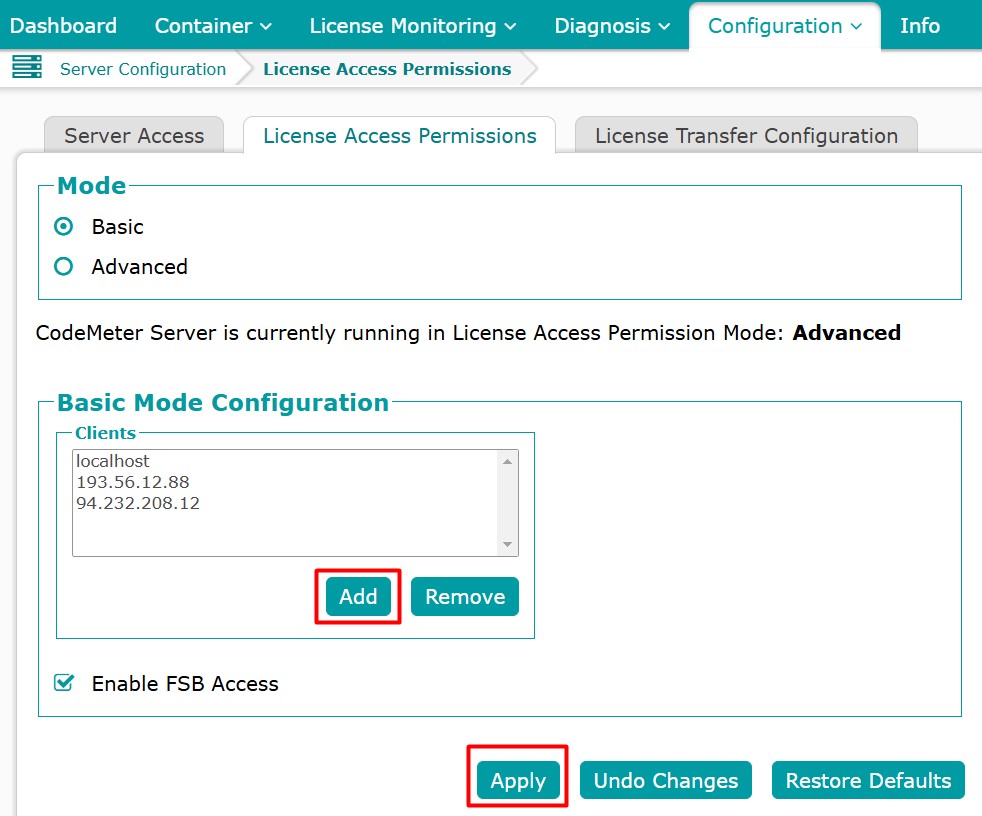Toggle the Enable FSB Access checkbox
This screenshot has width=982, height=816.
64,684
